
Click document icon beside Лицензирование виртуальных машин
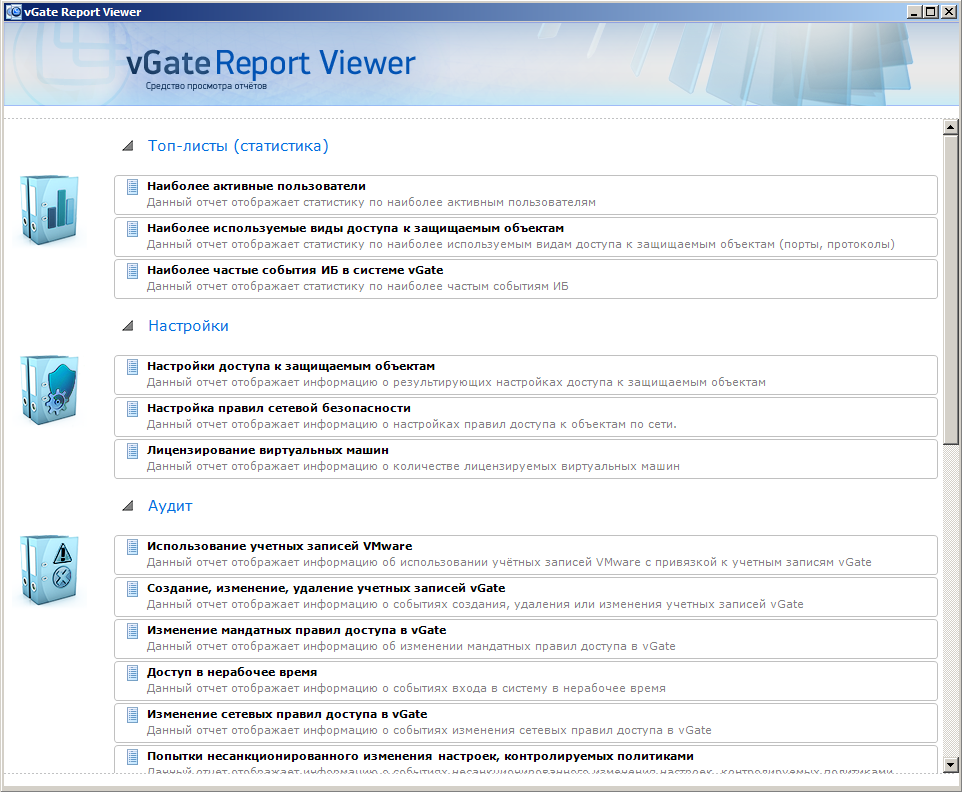[132, 451]
